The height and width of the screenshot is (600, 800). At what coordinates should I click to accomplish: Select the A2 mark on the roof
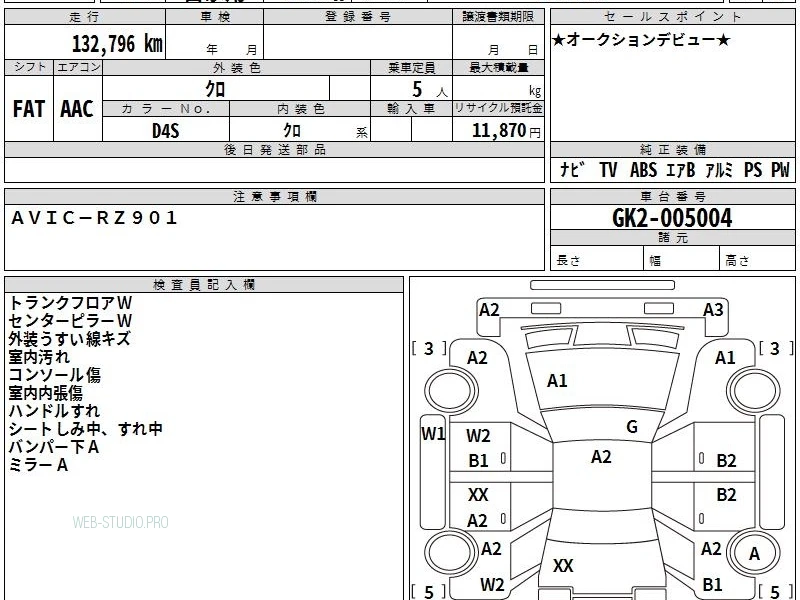pyautogui.click(x=601, y=457)
